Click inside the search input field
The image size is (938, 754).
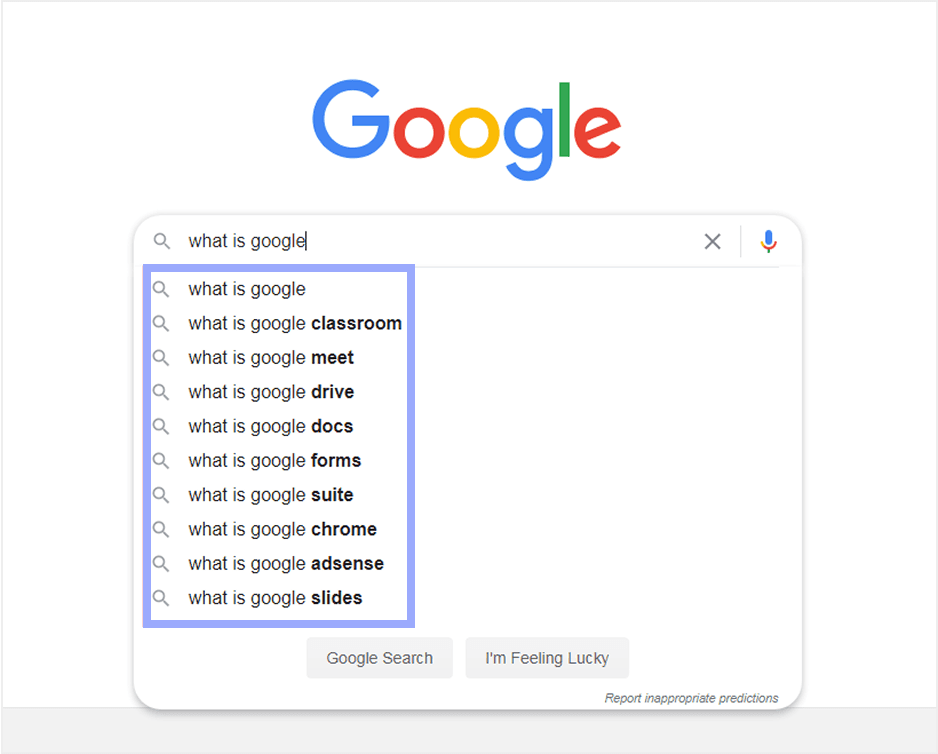(x=400, y=241)
